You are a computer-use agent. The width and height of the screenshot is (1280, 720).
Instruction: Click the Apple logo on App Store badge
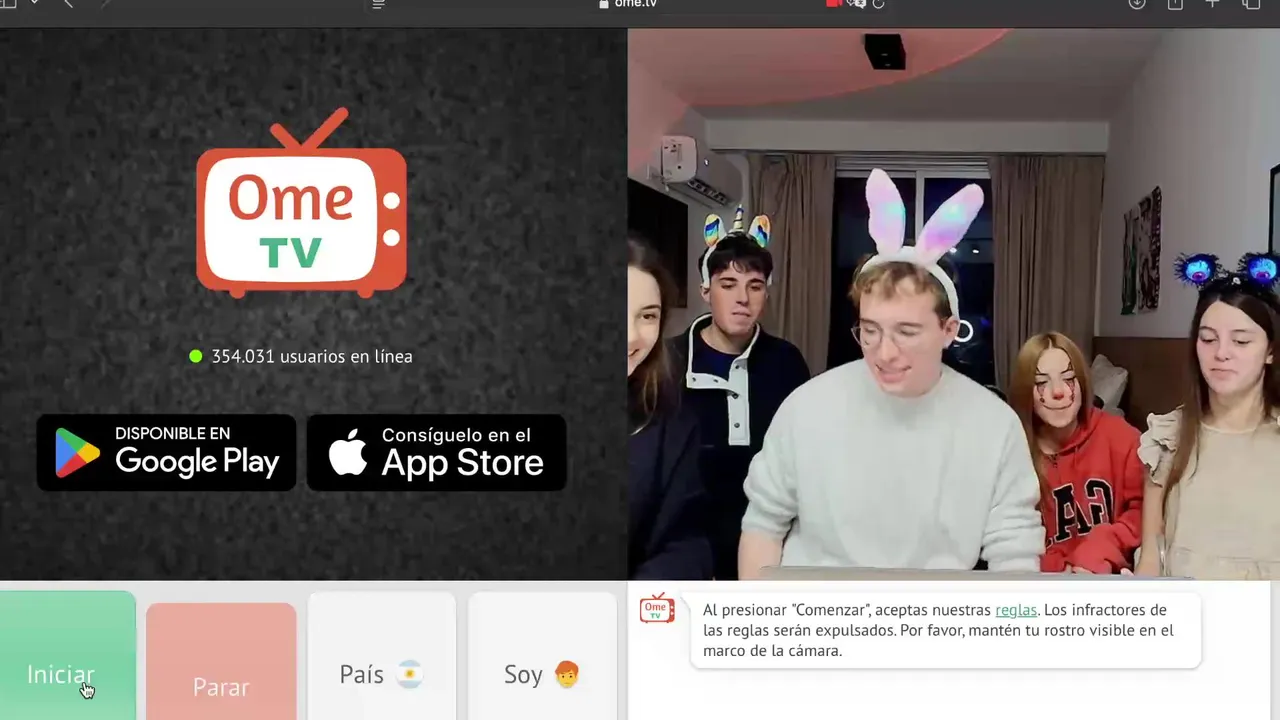pyautogui.click(x=348, y=453)
